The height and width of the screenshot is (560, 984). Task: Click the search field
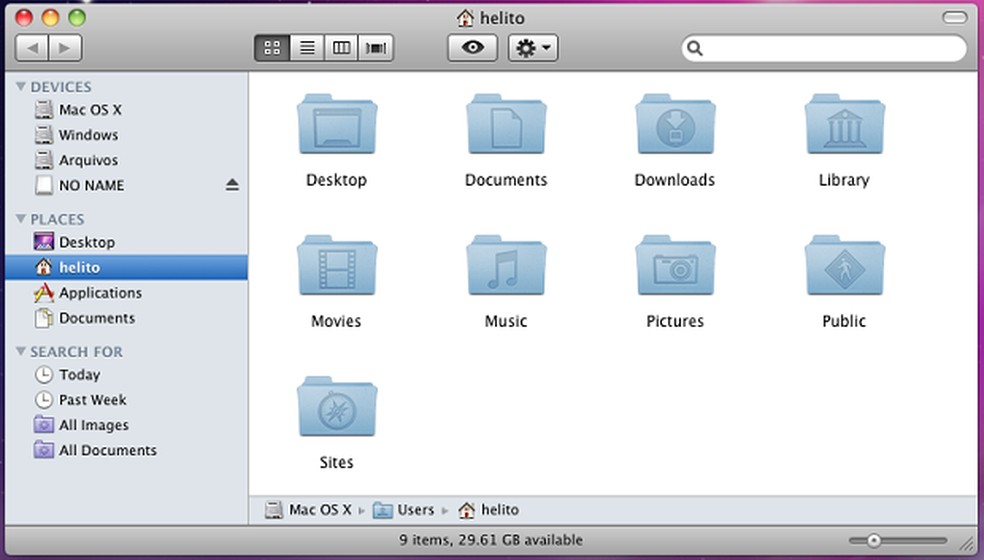(x=830, y=48)
